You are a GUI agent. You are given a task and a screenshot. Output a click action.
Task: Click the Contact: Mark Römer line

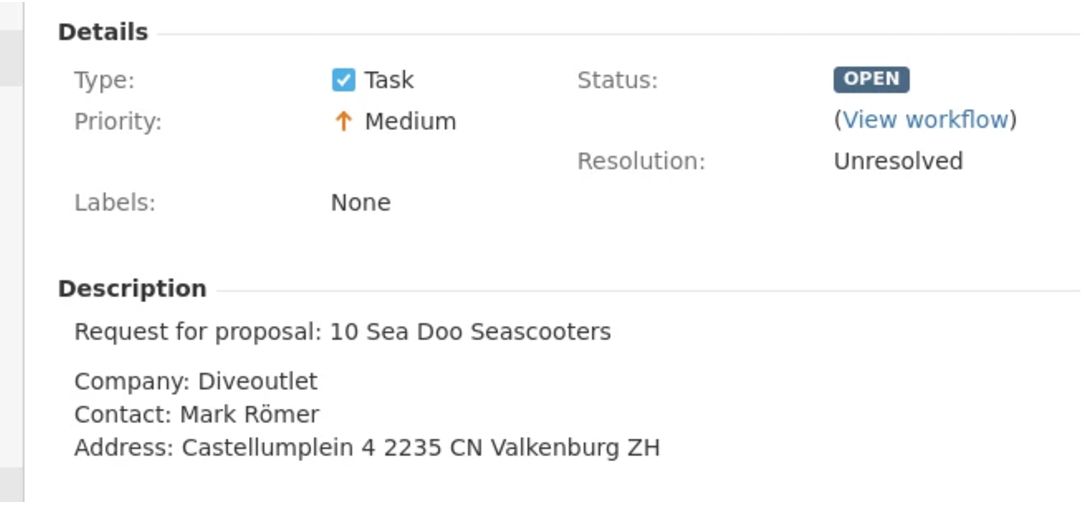[196, 415]
